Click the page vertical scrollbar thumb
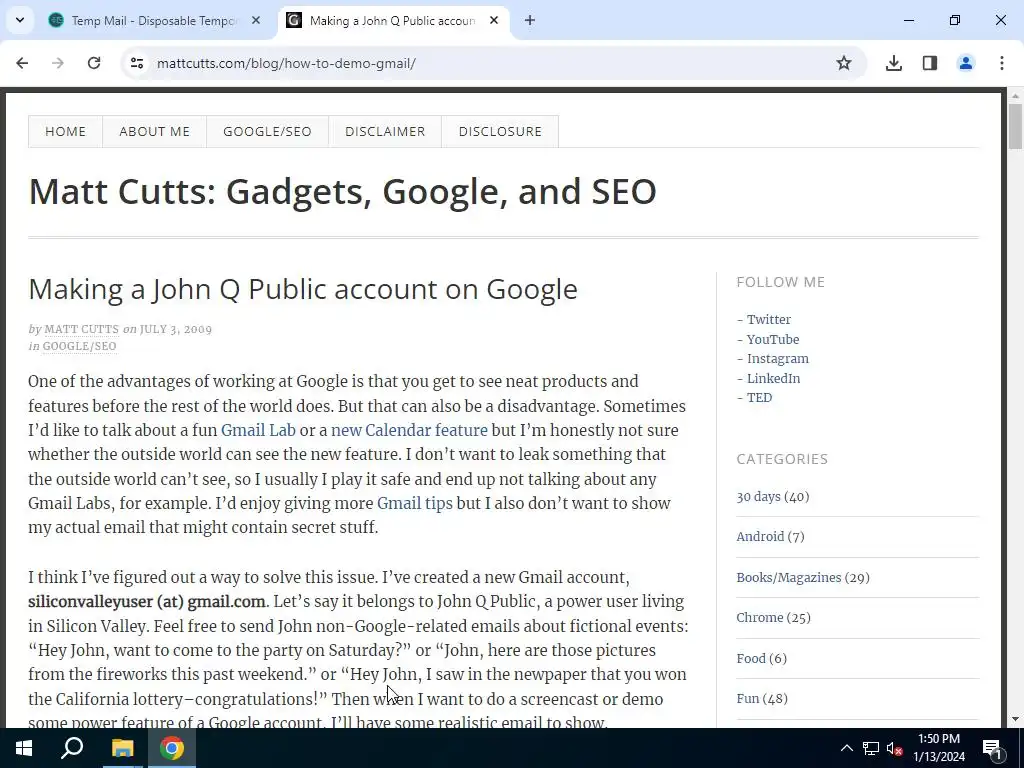 (x=1015, y=125)
